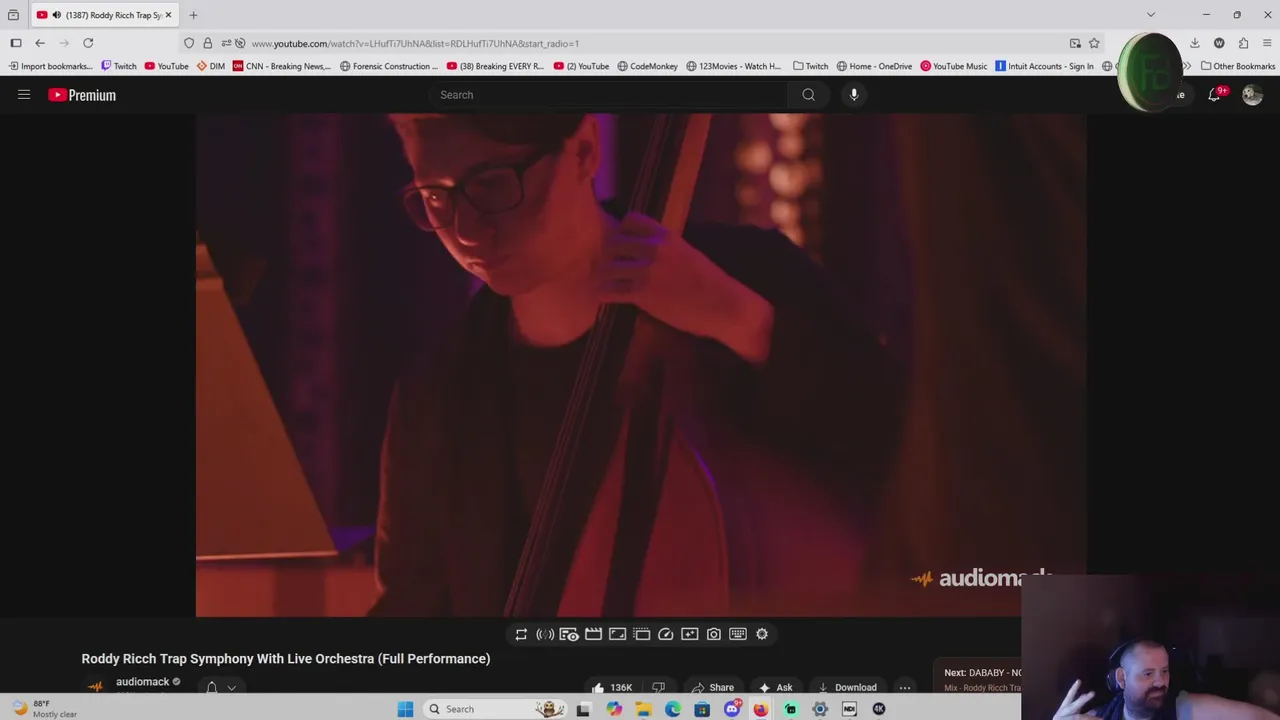The height and width of the screenshot is (720, 1280).
Task: Open audiomack channel avatar
Action: [95, 687]
